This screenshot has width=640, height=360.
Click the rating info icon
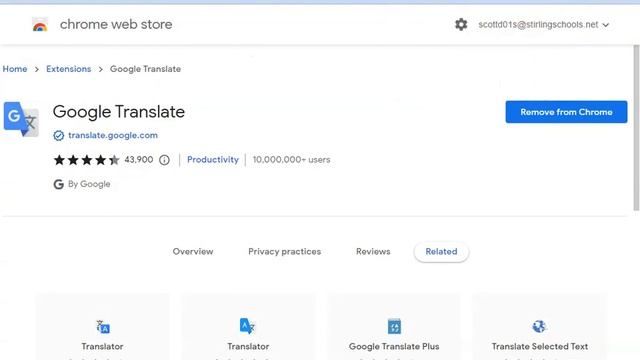(164, 160)
